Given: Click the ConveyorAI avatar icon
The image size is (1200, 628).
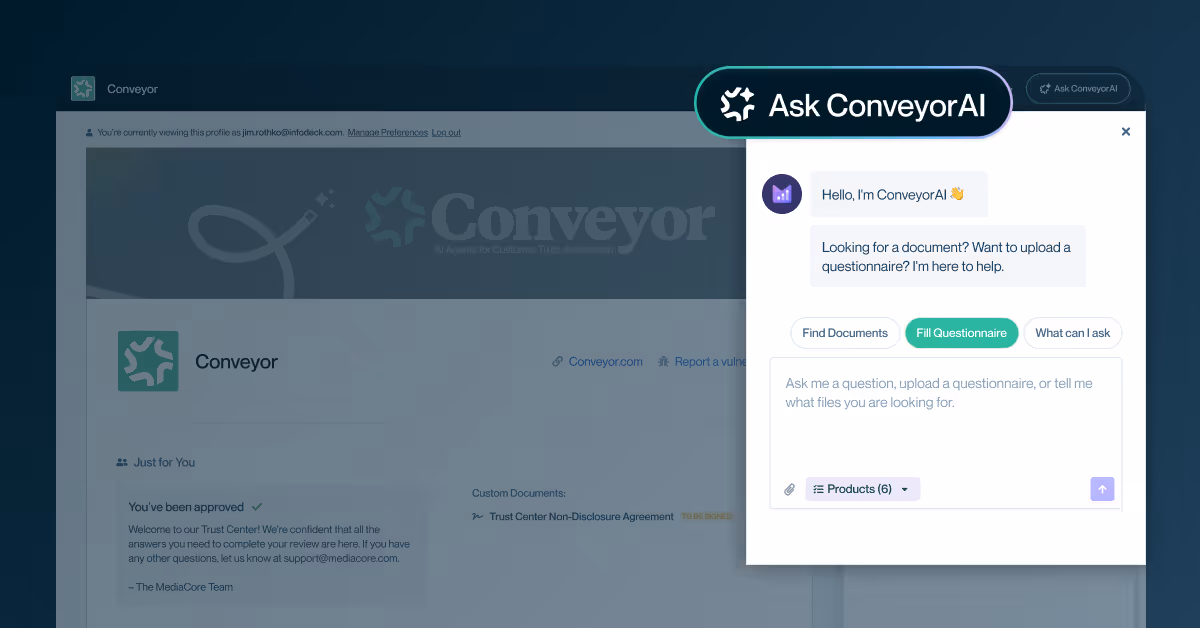Looking at the screenshot, I should click(782, 193).
